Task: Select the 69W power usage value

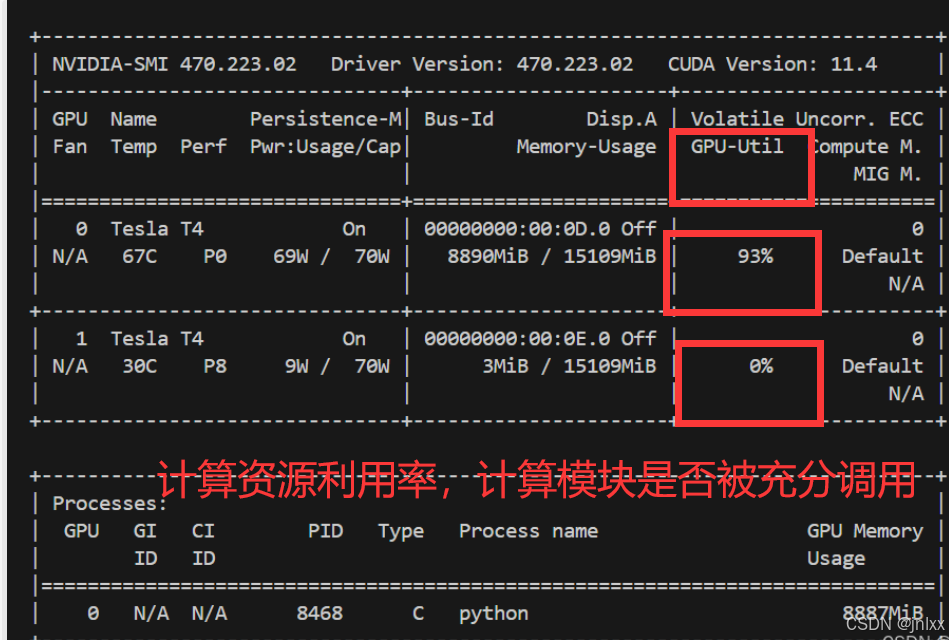Action: [x=291, y=257]
